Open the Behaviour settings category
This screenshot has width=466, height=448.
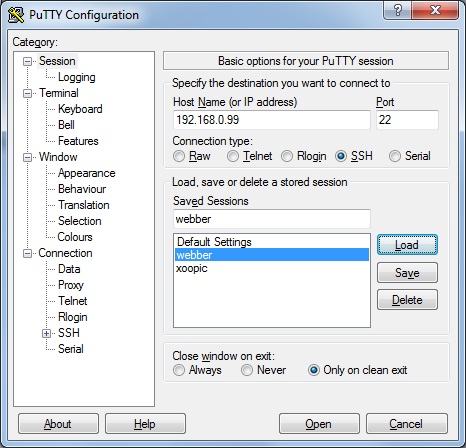[x=82, y=189]
